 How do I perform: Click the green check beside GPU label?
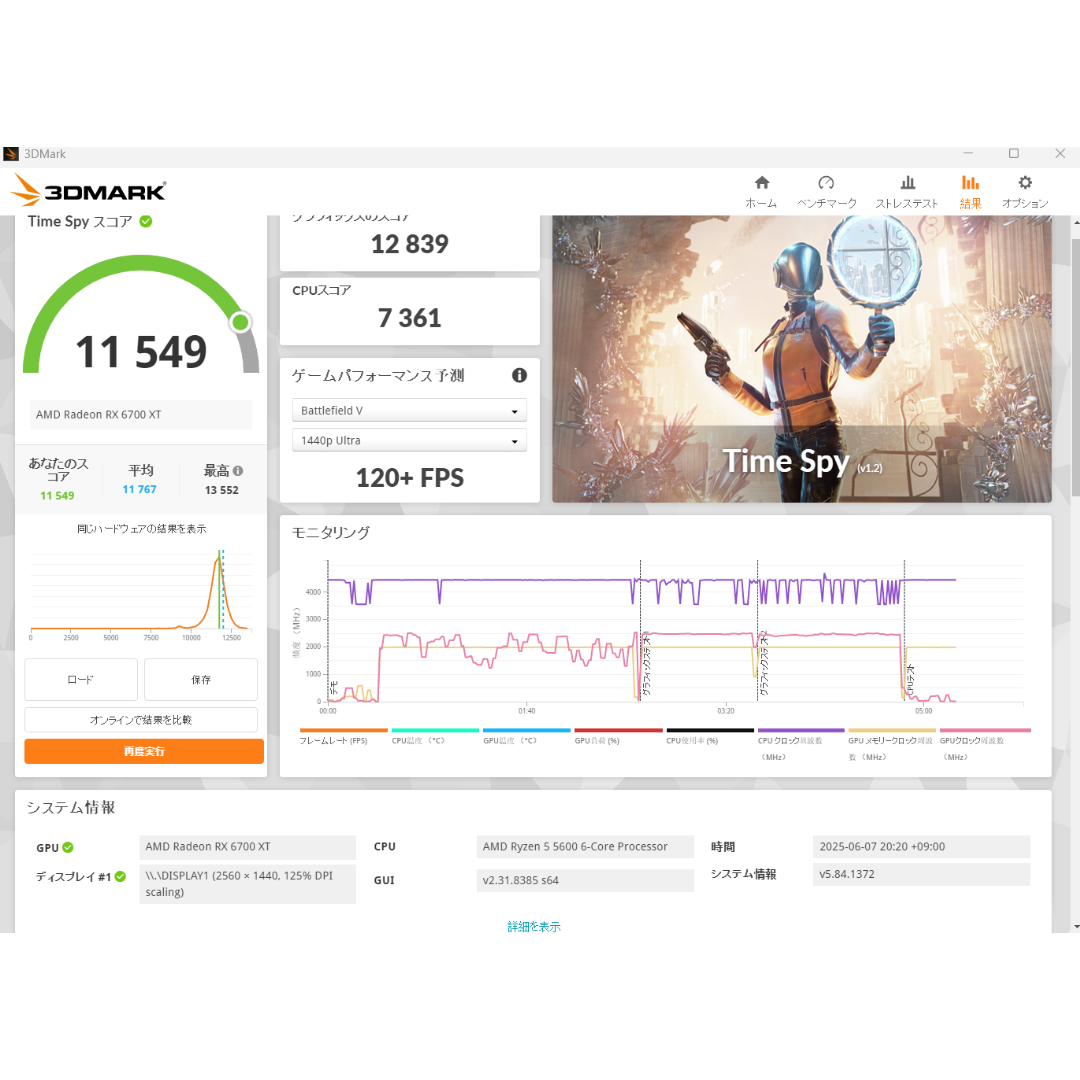click(68, 847)
